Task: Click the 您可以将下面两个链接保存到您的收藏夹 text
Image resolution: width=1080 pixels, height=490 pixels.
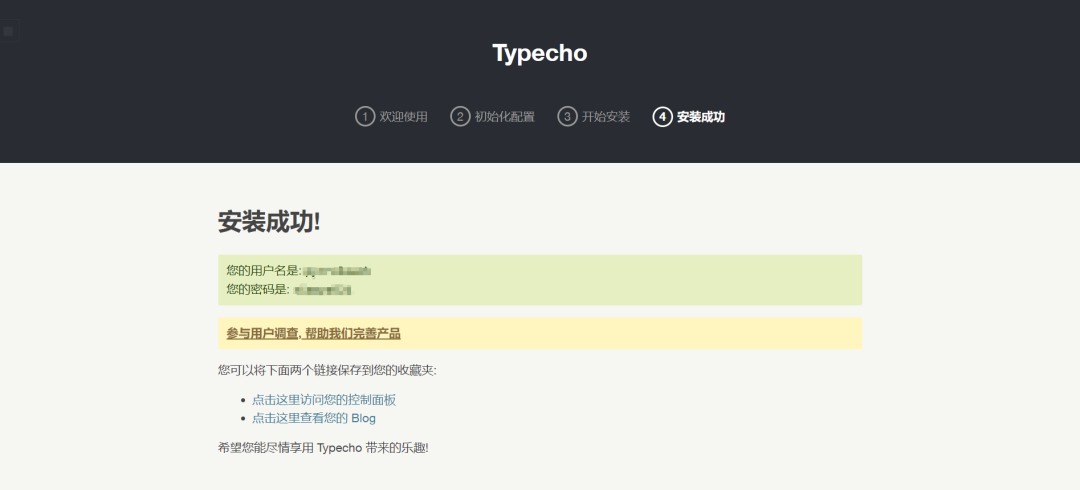Action: (x=327, y=370)
